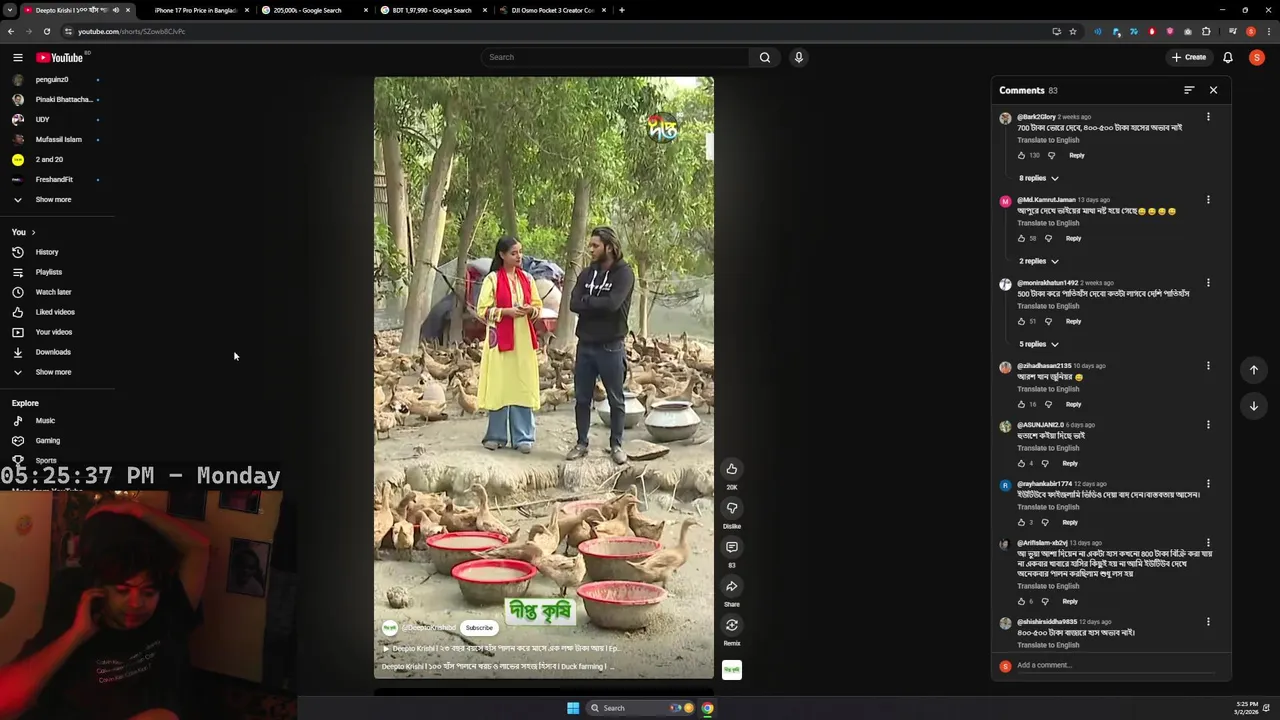Like @Md.KamrulJaman's comment
Viewport: 1280px width, 720px height.
click(1021, 238)
